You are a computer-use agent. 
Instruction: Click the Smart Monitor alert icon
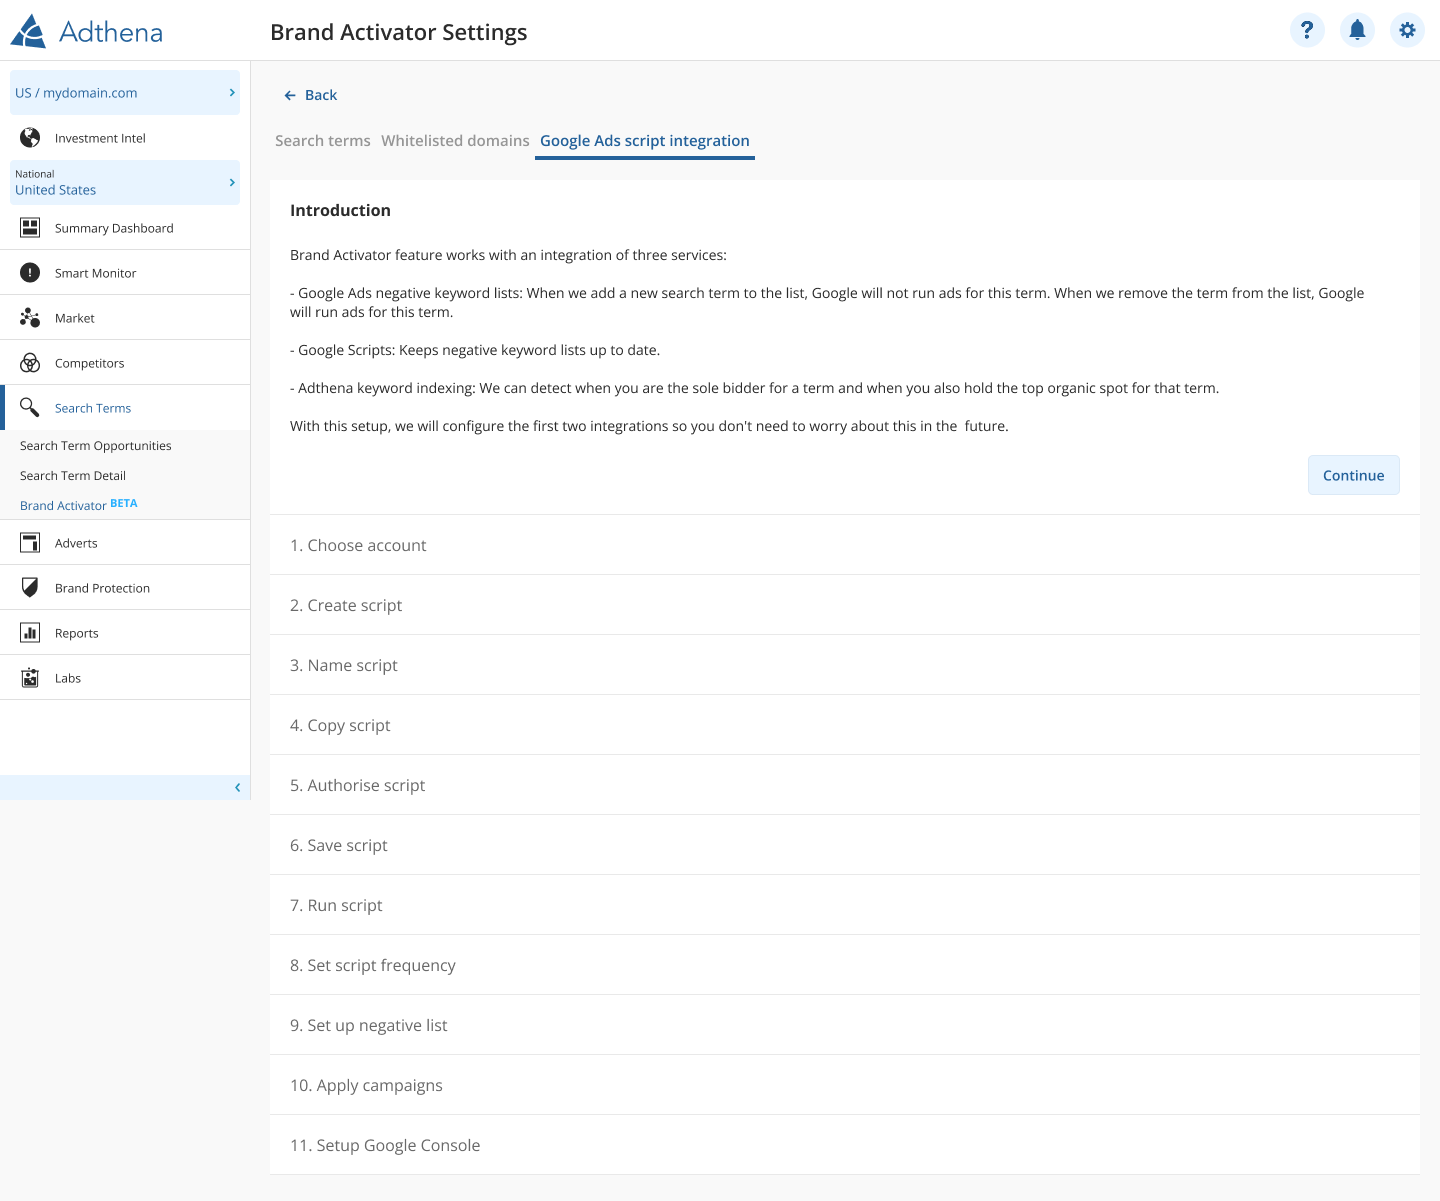coord(30,273)
